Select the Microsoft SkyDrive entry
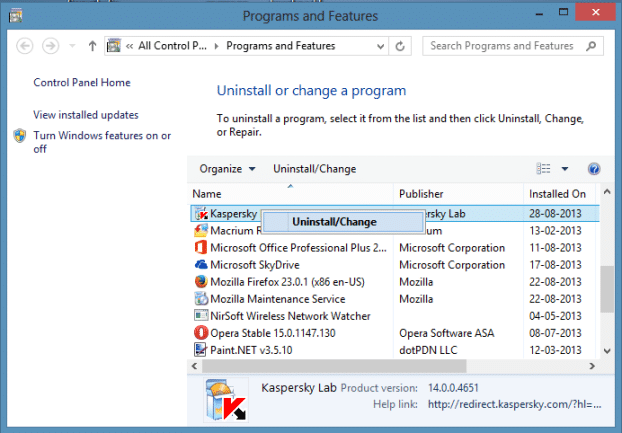This screenshot has height=433, width=622. click(x=255, y=265)
